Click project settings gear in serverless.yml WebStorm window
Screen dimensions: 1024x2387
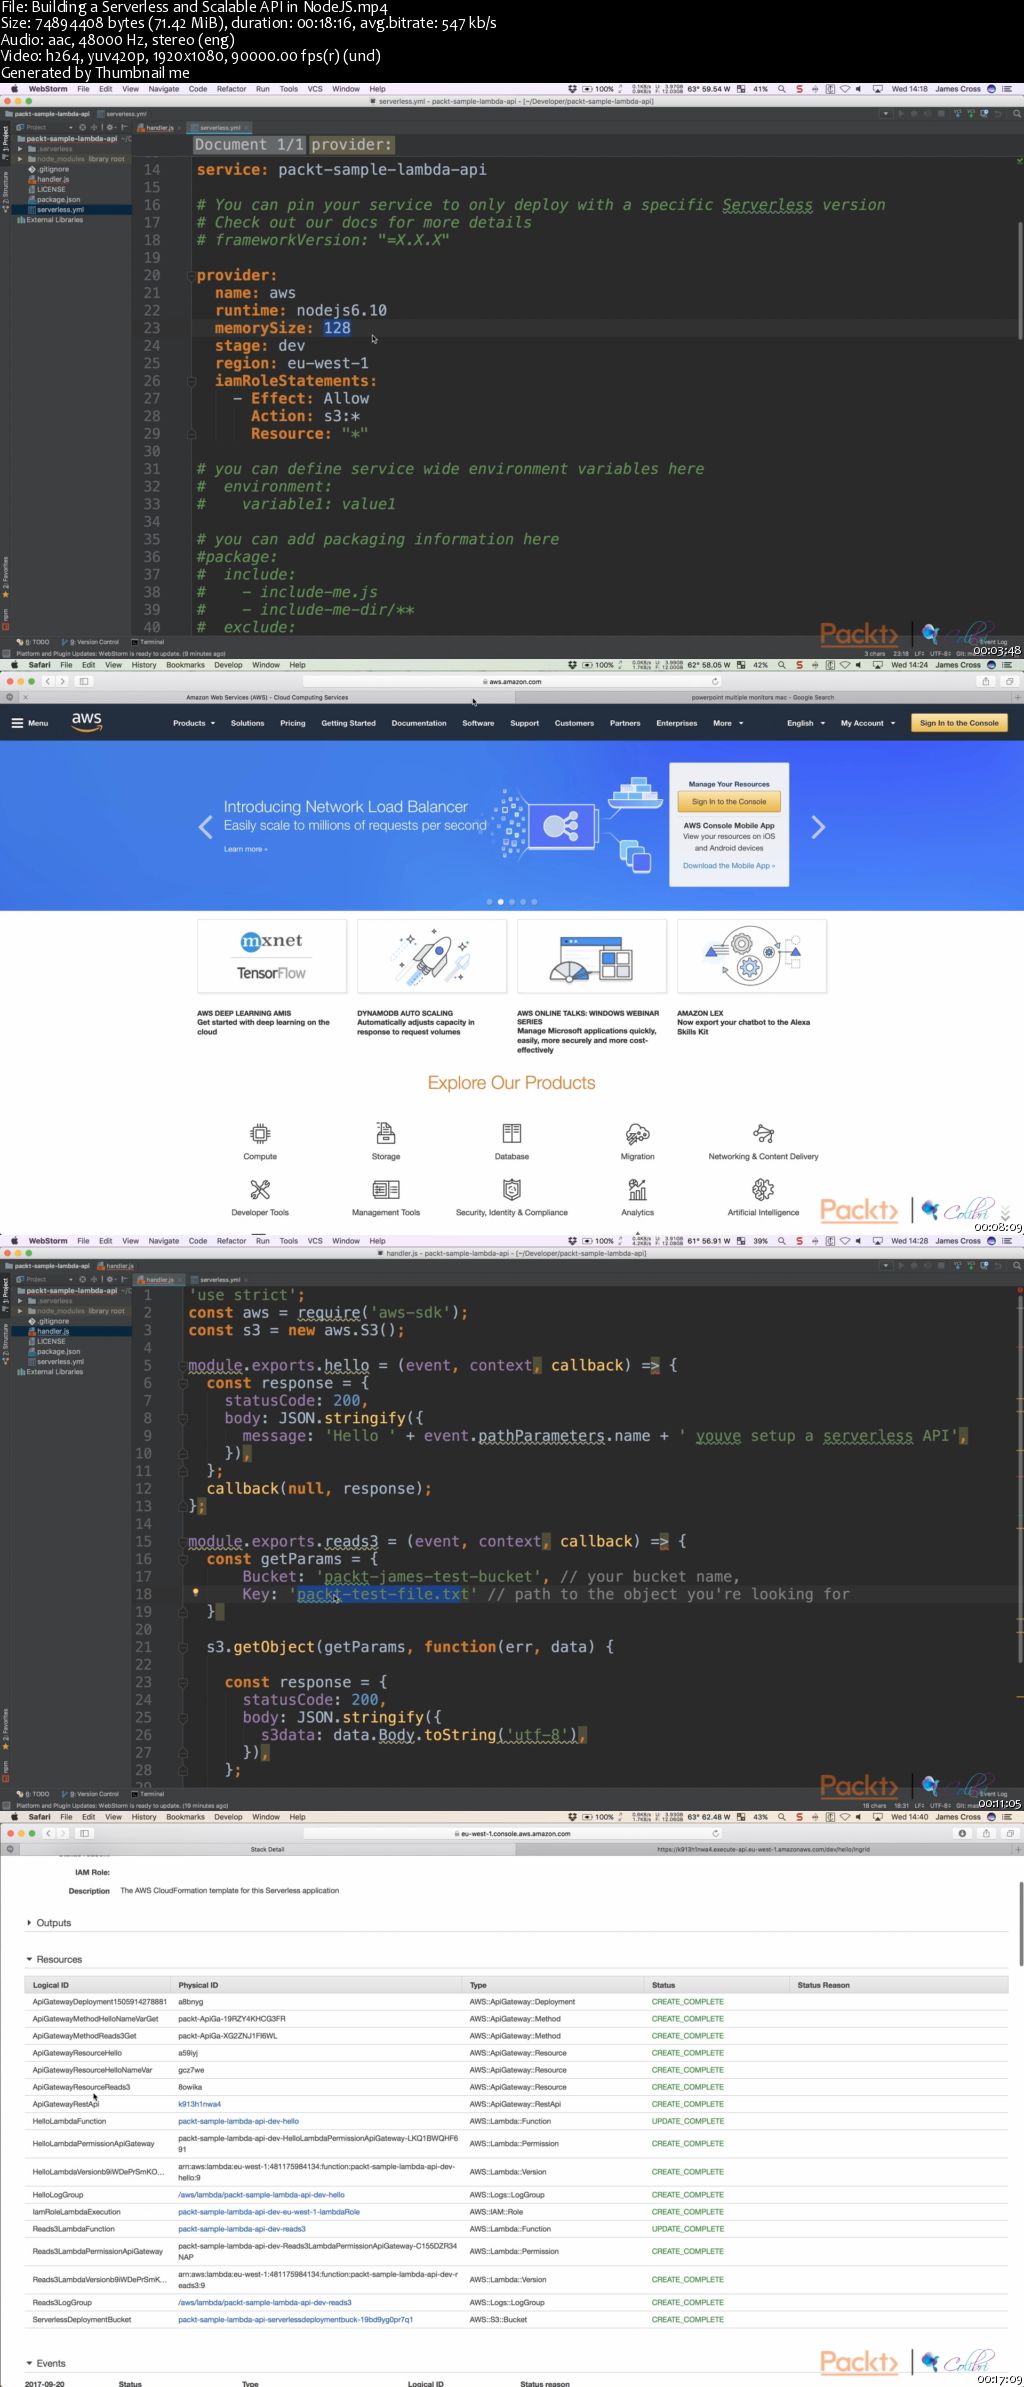pos(109,127)
